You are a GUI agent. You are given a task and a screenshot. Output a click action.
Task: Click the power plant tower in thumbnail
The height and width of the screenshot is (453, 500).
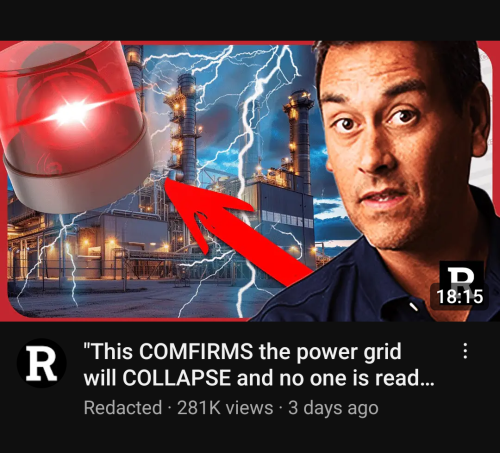point(186,127)
